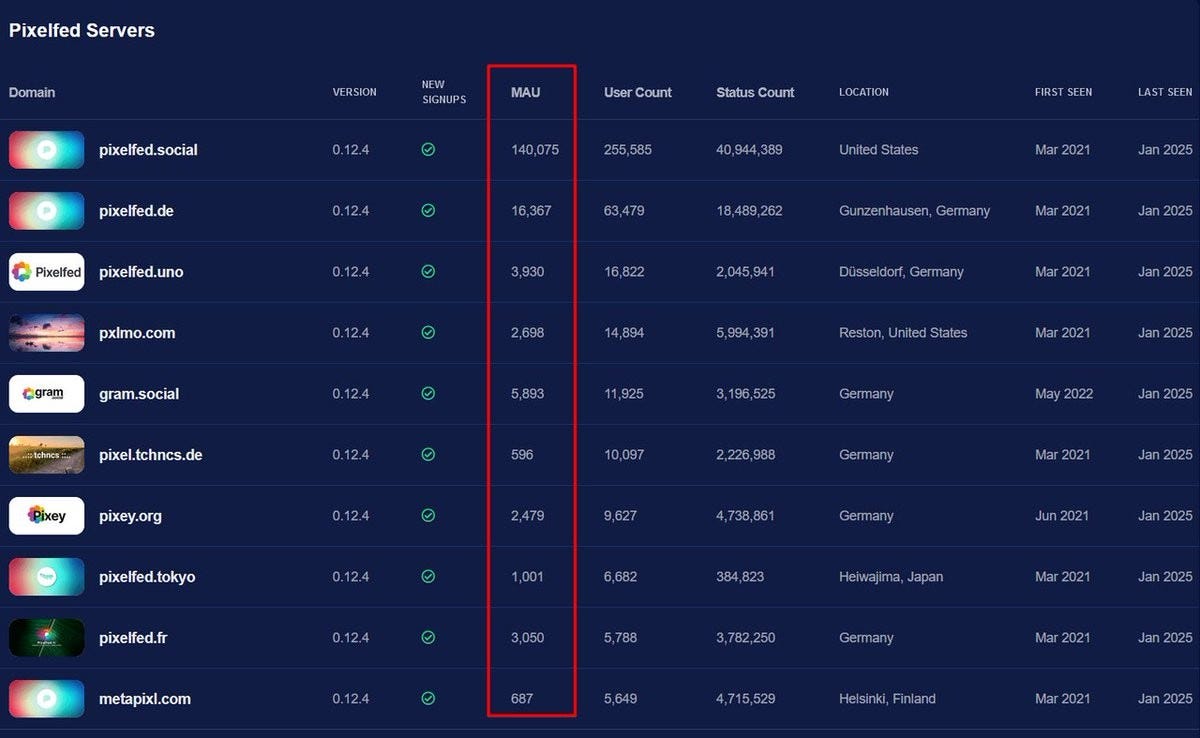Viewport: 1200px width, 738px height.
Task: Sort by the MAU column header
Action: (525, 92)
